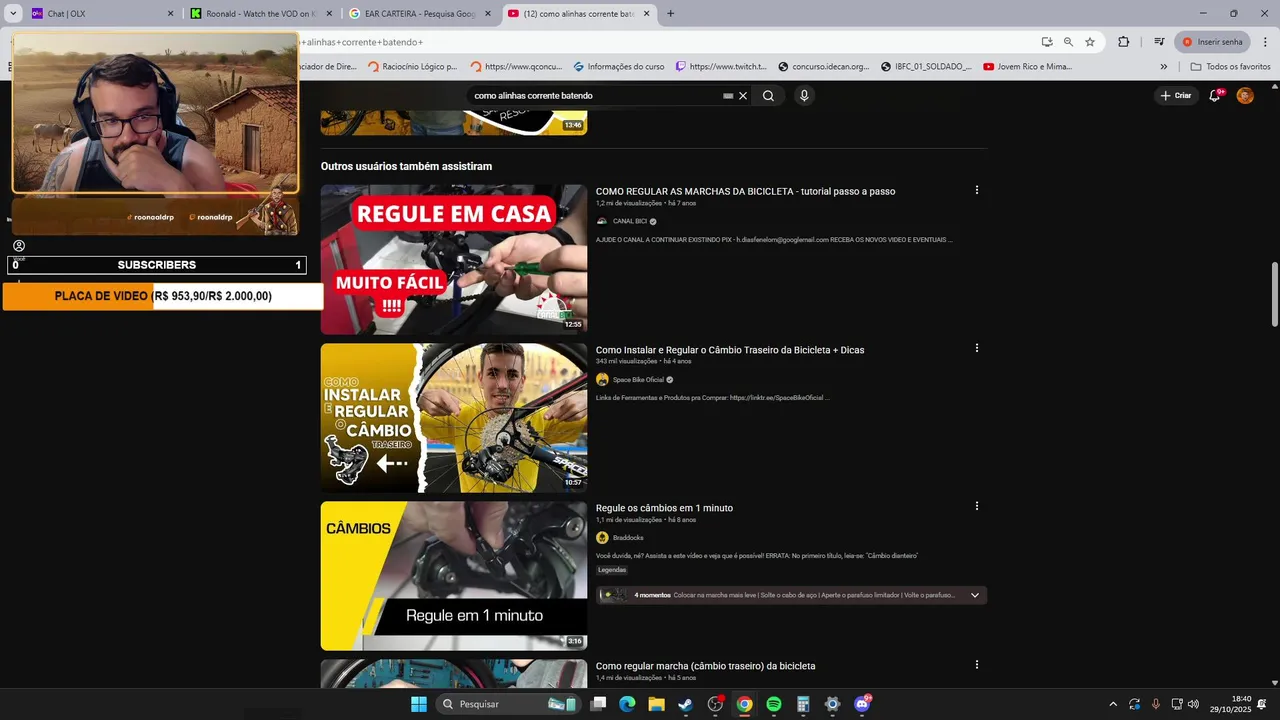Image resolution: width=1280 pixels, height=720 pixels.
Task: Open title COMO REGULAR AS MARCHAS DA BICICLETA
Action: (x=746, y=191)
